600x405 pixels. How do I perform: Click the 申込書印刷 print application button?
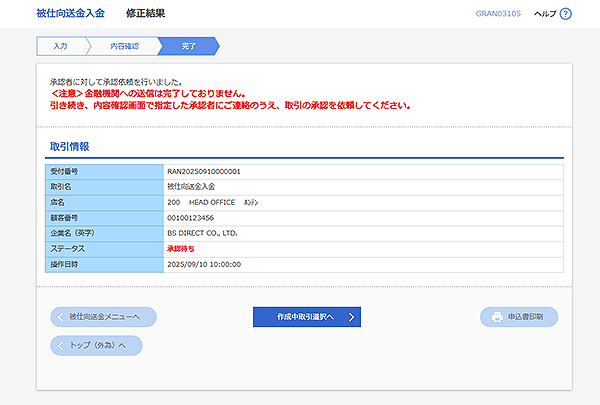pos(519,317)
